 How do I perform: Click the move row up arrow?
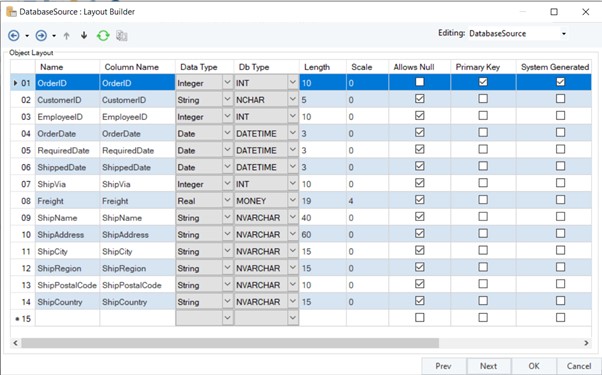(x=66, y=36)
